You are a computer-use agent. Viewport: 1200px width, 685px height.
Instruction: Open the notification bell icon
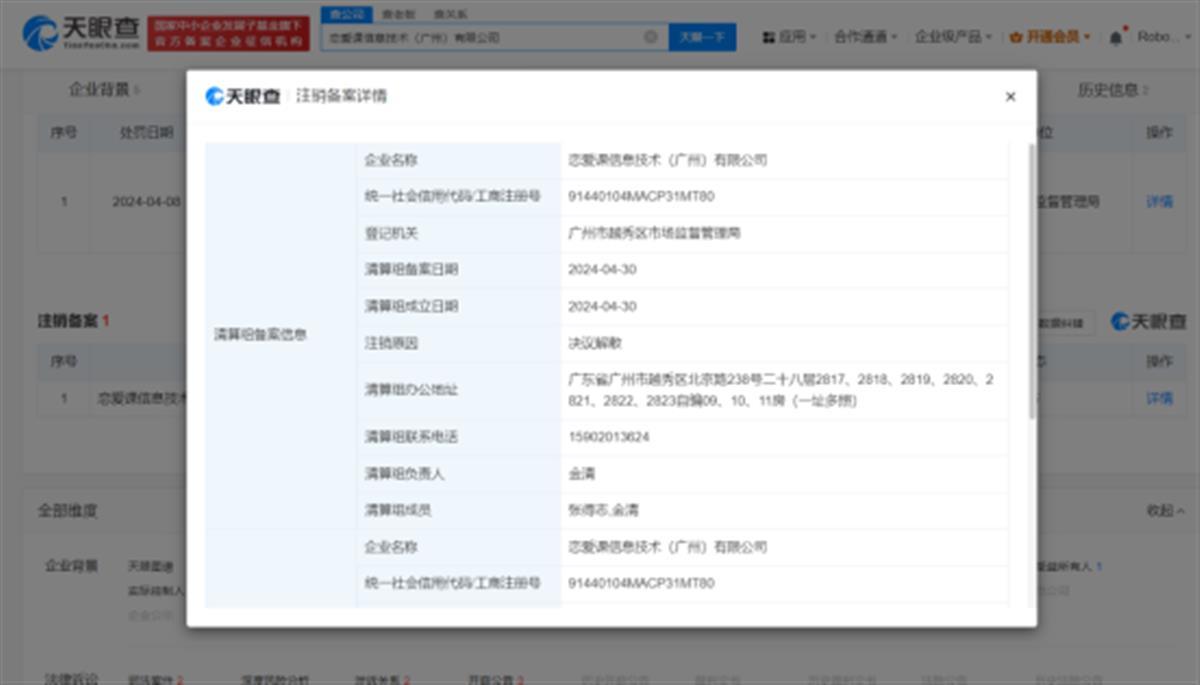click(x=1116, y=37)
